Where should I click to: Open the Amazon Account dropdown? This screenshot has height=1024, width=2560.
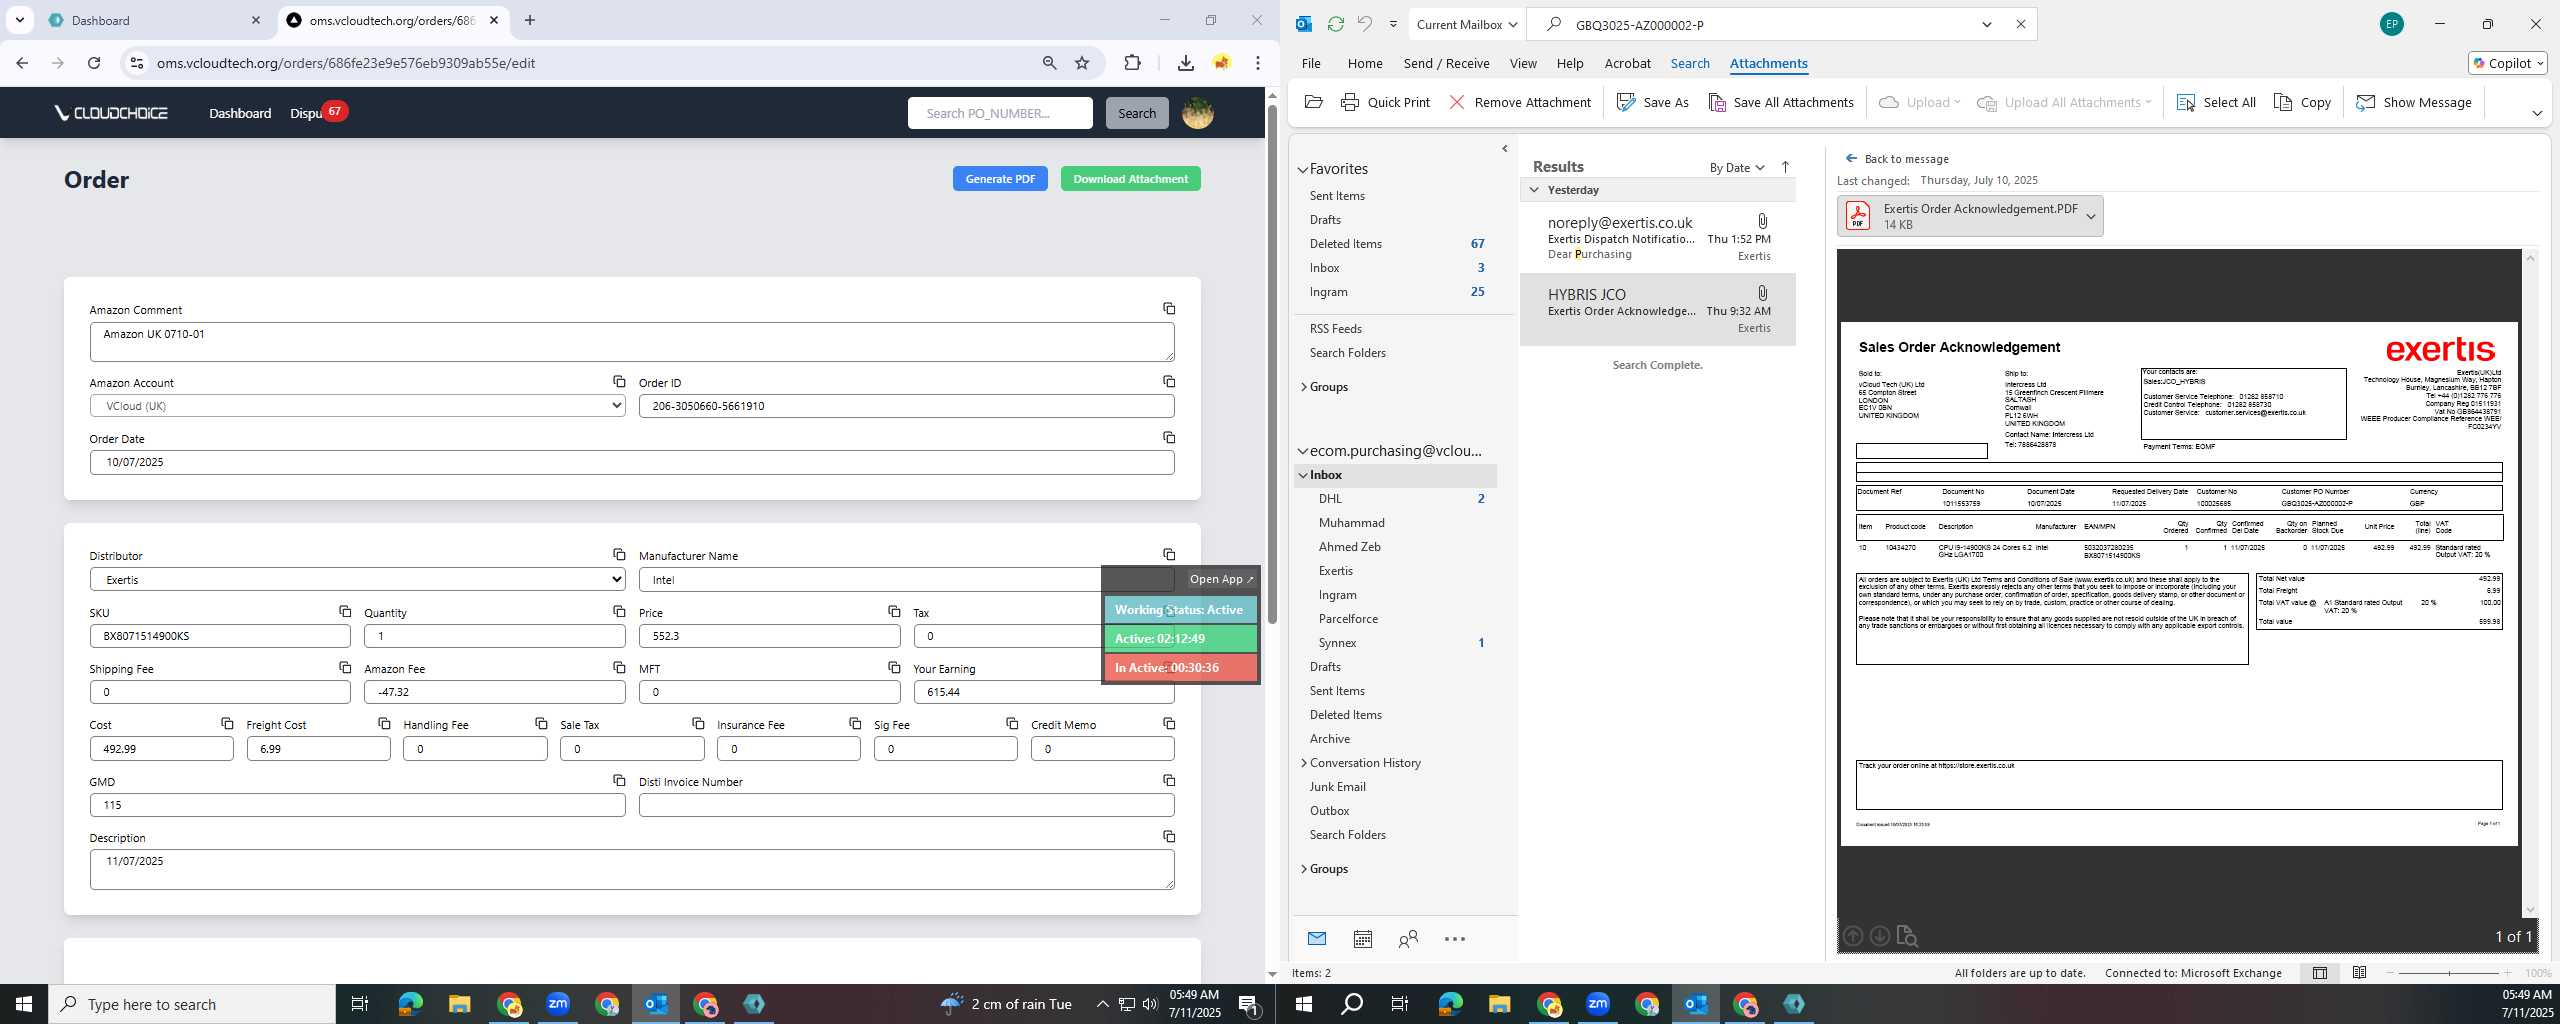click(357, 406)
